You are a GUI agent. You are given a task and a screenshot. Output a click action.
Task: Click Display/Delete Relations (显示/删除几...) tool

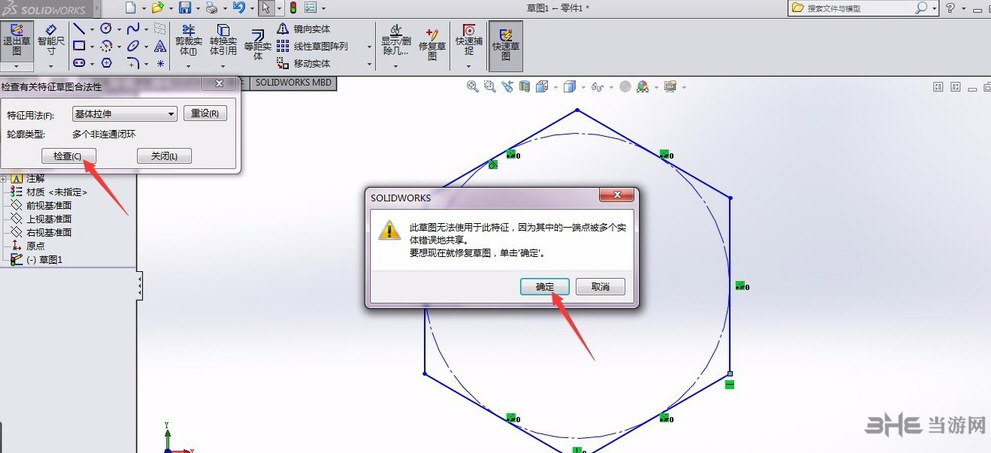tap(396, 40)
